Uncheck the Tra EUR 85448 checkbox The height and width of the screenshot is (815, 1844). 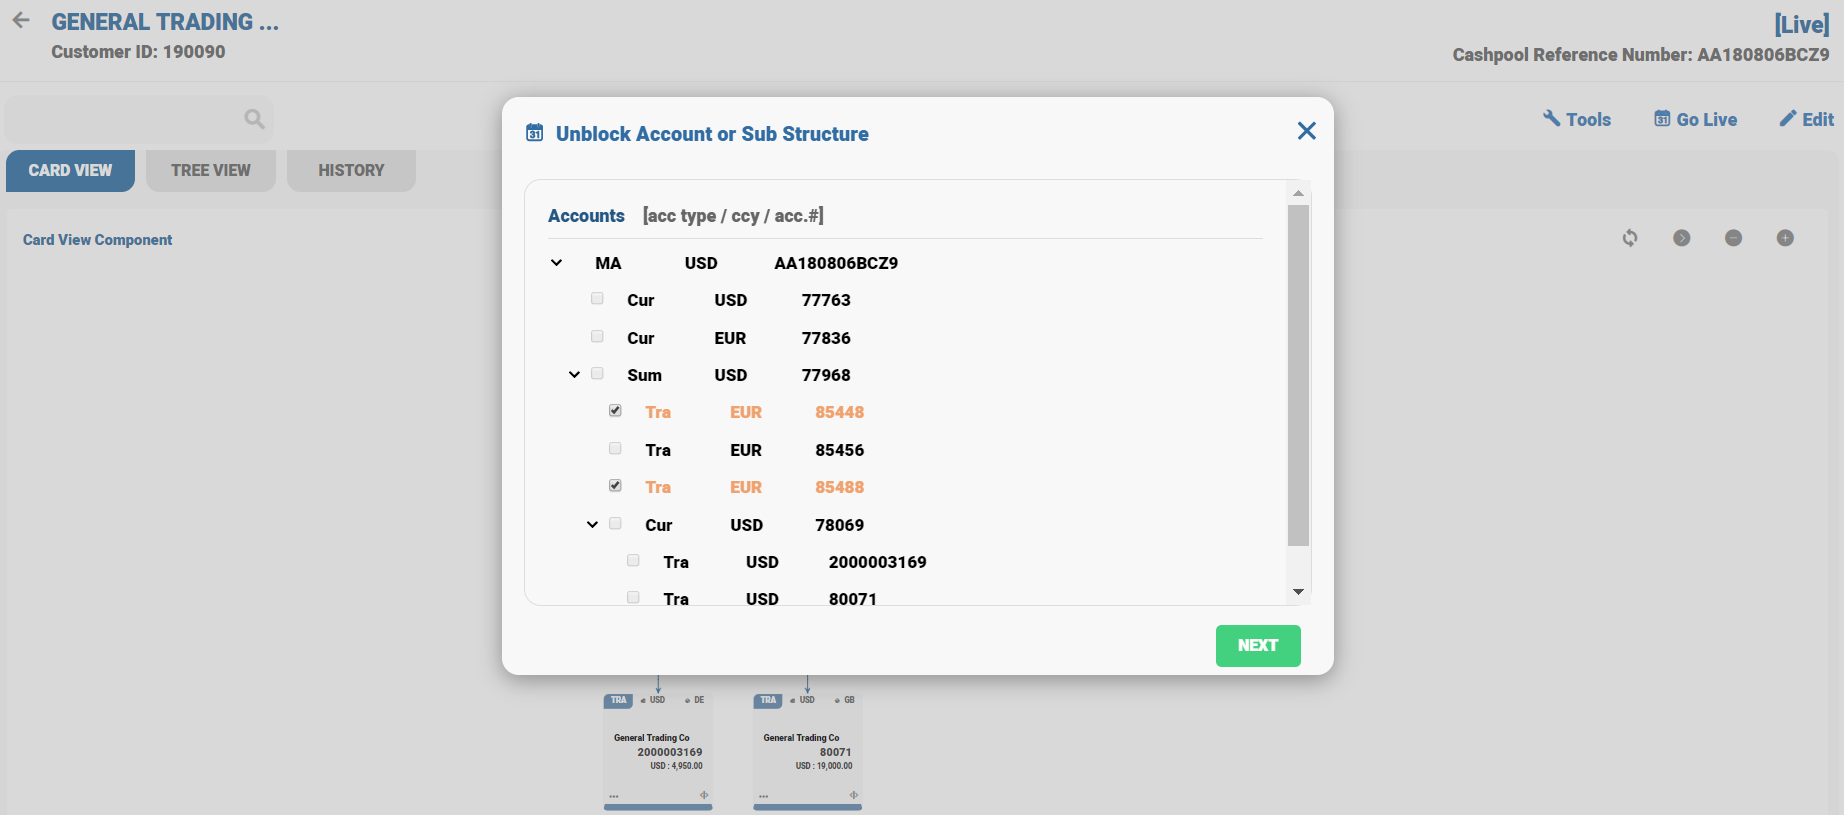pos(615,411)
